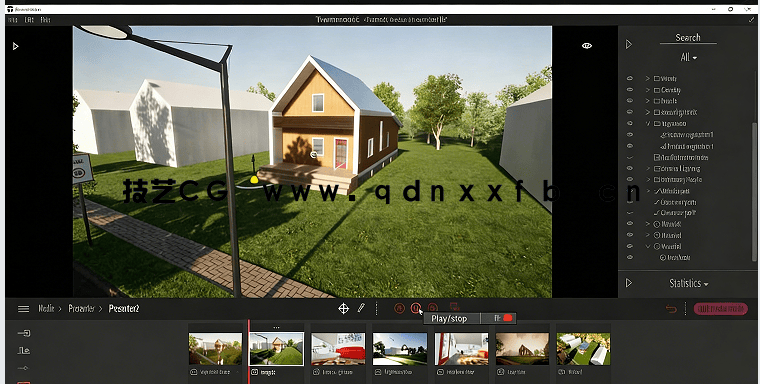Expand the Statistics panel triangle
The image size is (760, 384).
[x=629, y=283]
